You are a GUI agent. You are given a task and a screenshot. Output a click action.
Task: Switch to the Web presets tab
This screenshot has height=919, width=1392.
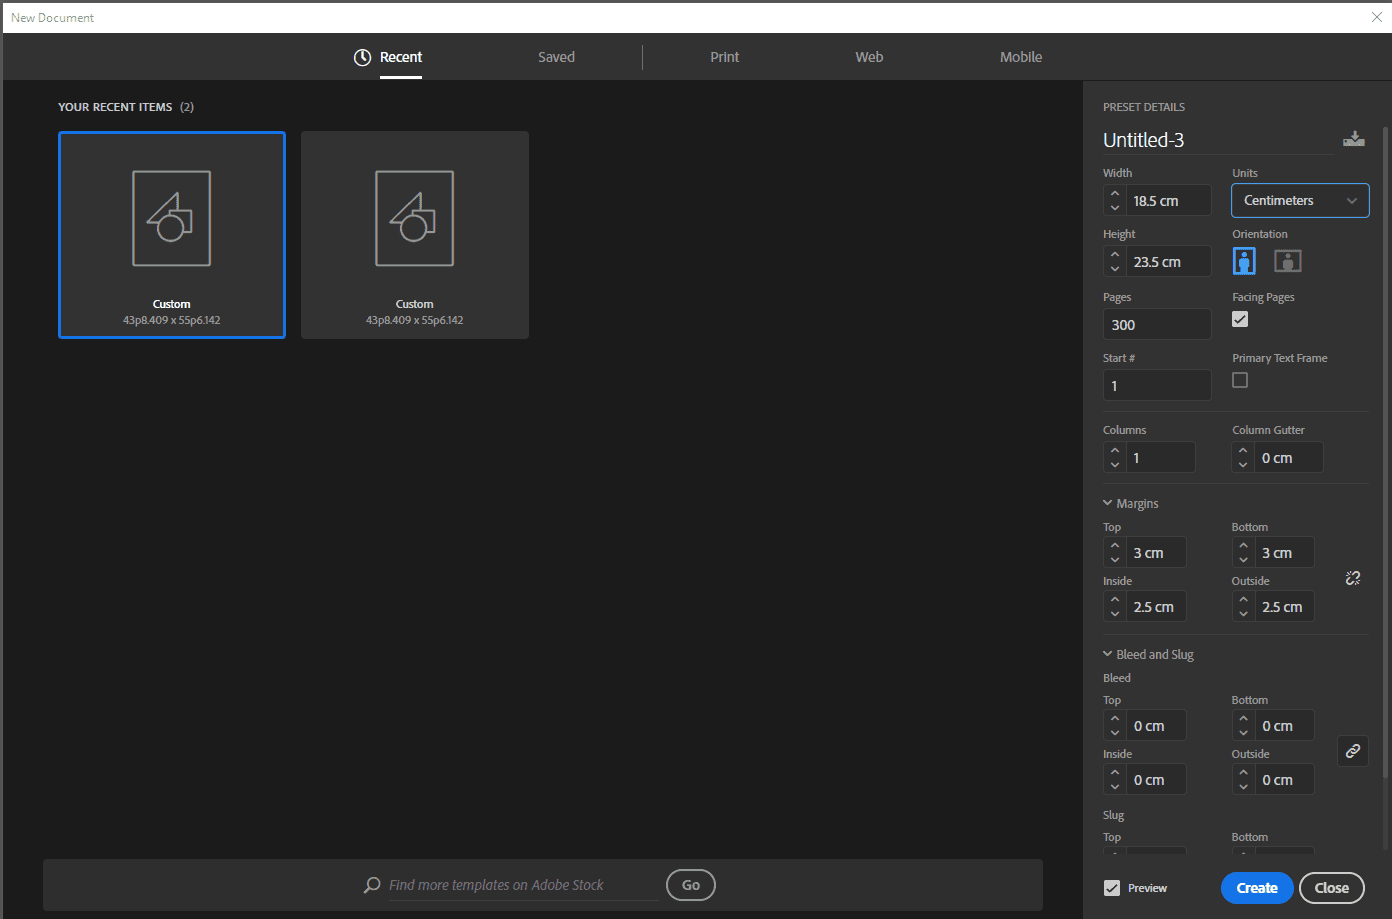[869, 57]
